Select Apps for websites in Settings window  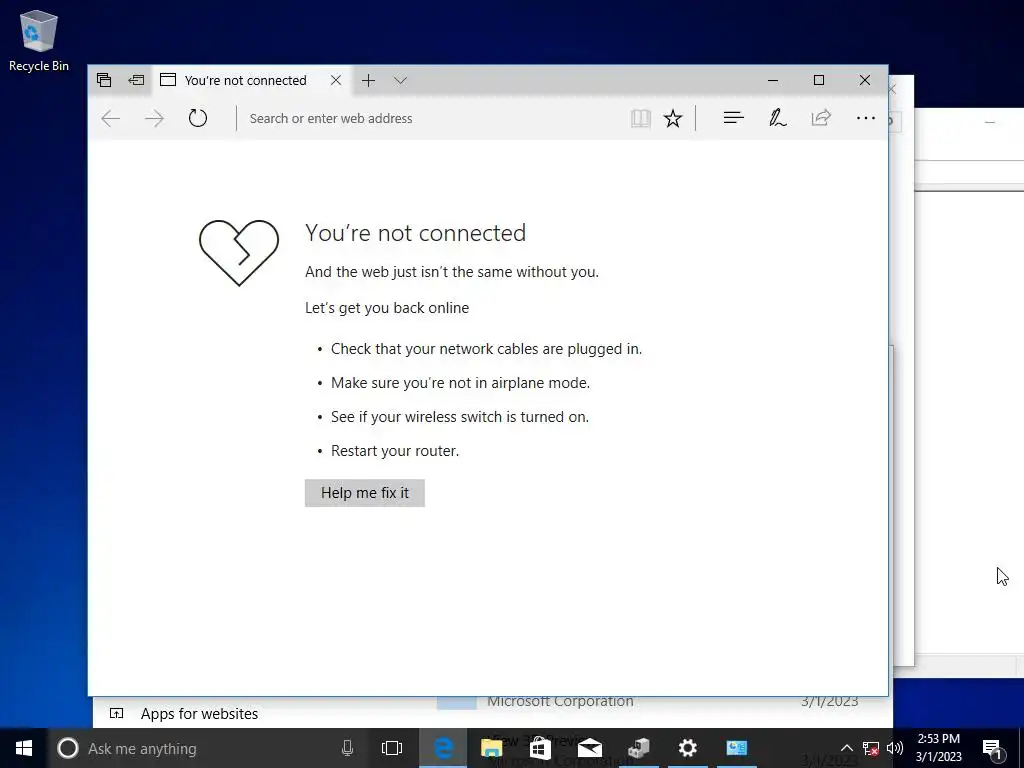coord(199,714)
